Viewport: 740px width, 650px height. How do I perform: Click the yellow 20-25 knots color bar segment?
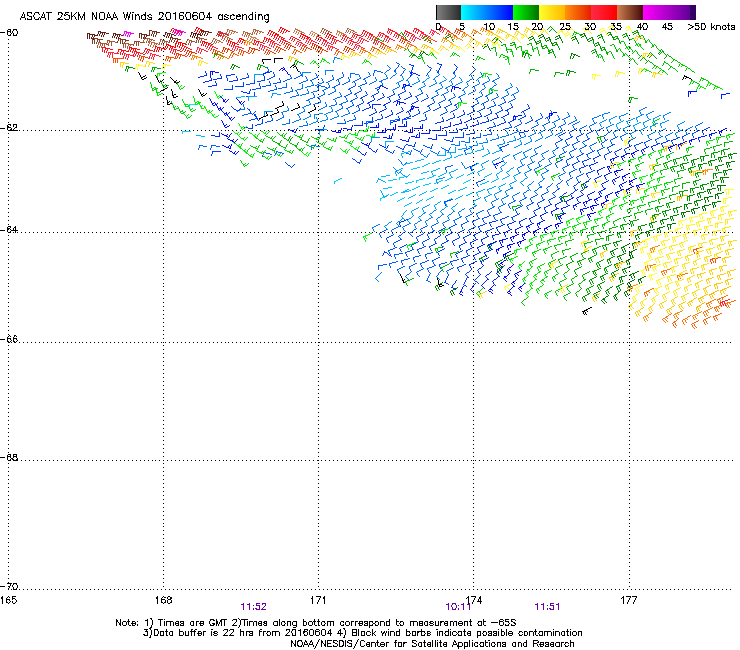click(x=552, y=12)
